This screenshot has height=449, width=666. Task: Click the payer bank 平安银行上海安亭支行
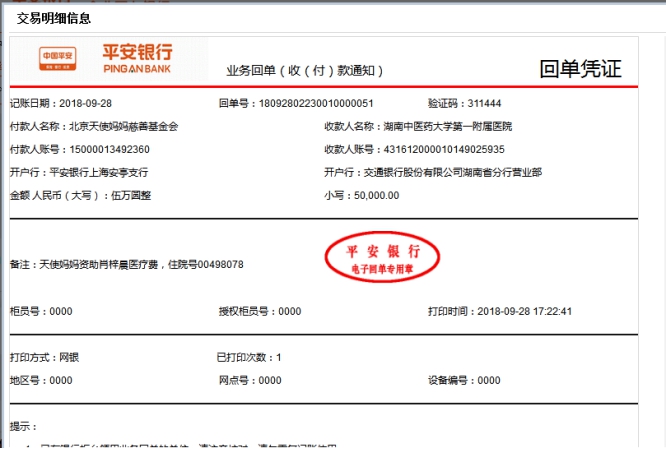99,172
